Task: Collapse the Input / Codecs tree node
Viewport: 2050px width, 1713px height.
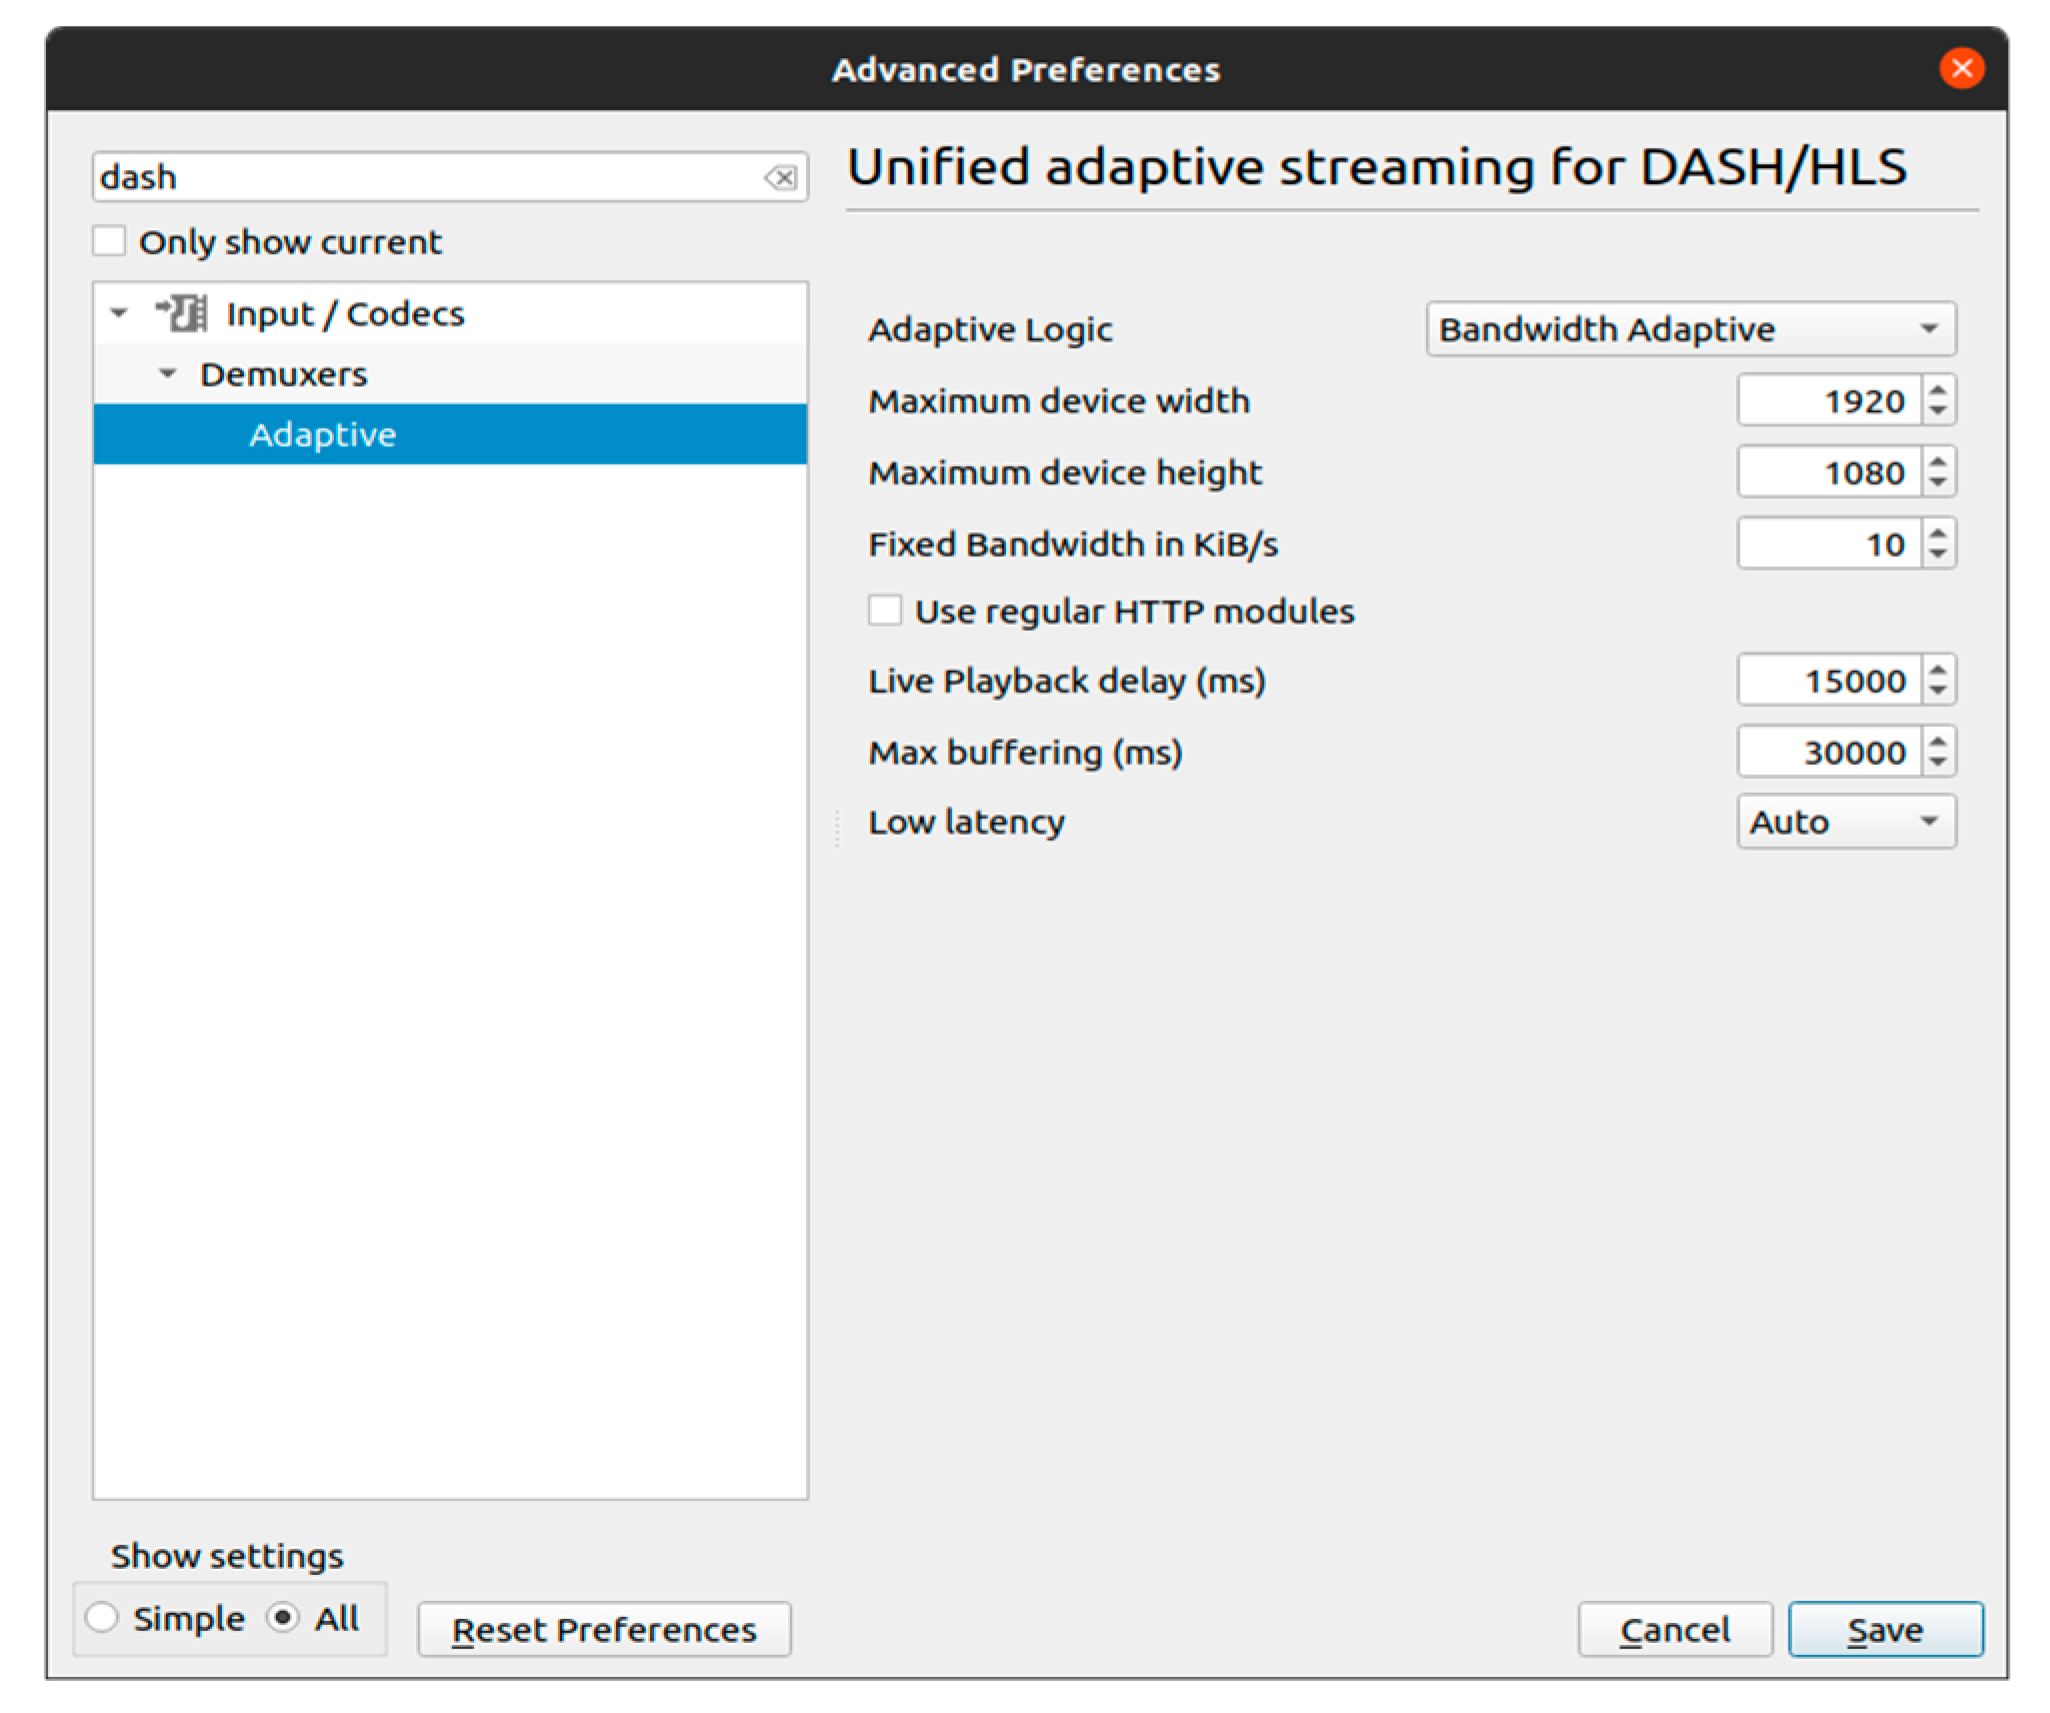Action: pos(119,313)
